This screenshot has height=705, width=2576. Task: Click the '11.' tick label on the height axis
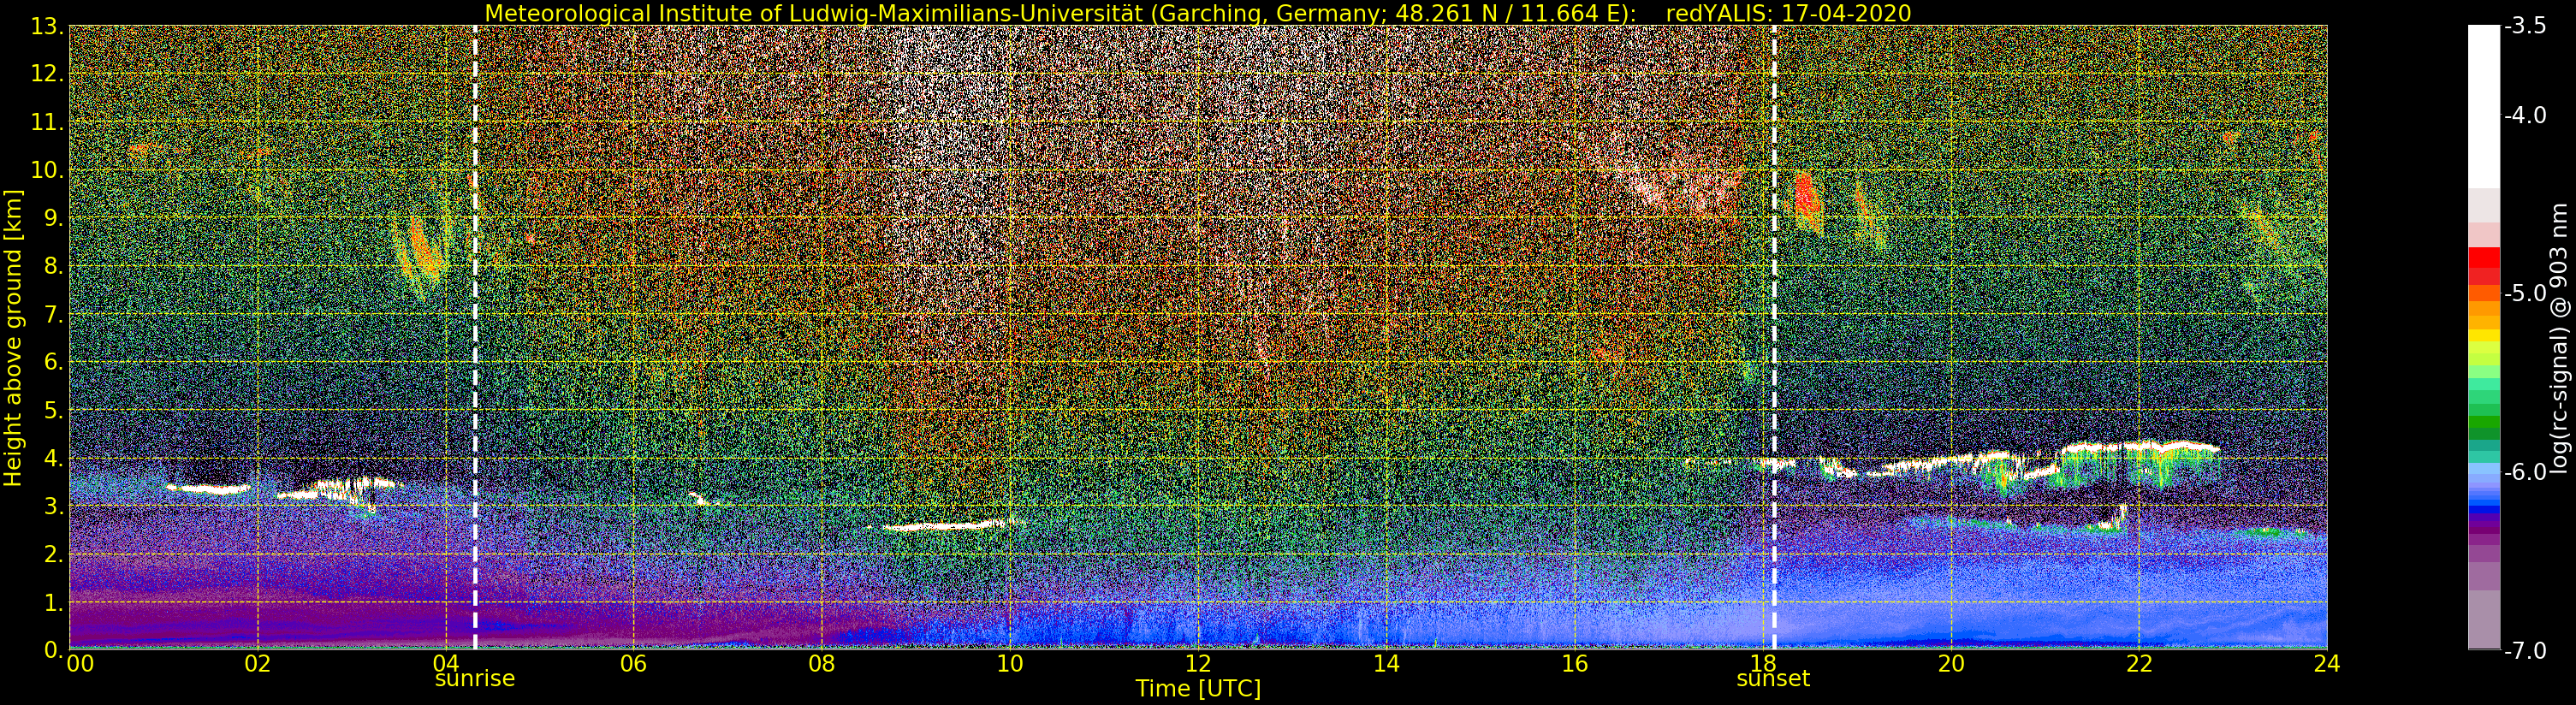click(x=47, y=122)
